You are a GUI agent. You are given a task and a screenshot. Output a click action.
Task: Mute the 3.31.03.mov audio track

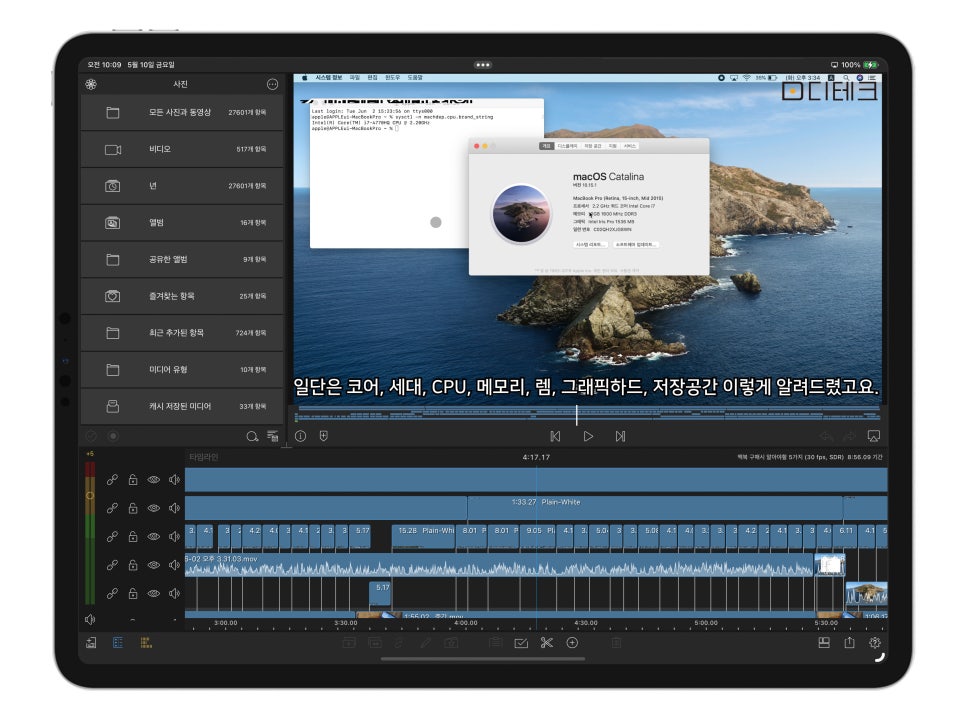[x=174, y=565]
